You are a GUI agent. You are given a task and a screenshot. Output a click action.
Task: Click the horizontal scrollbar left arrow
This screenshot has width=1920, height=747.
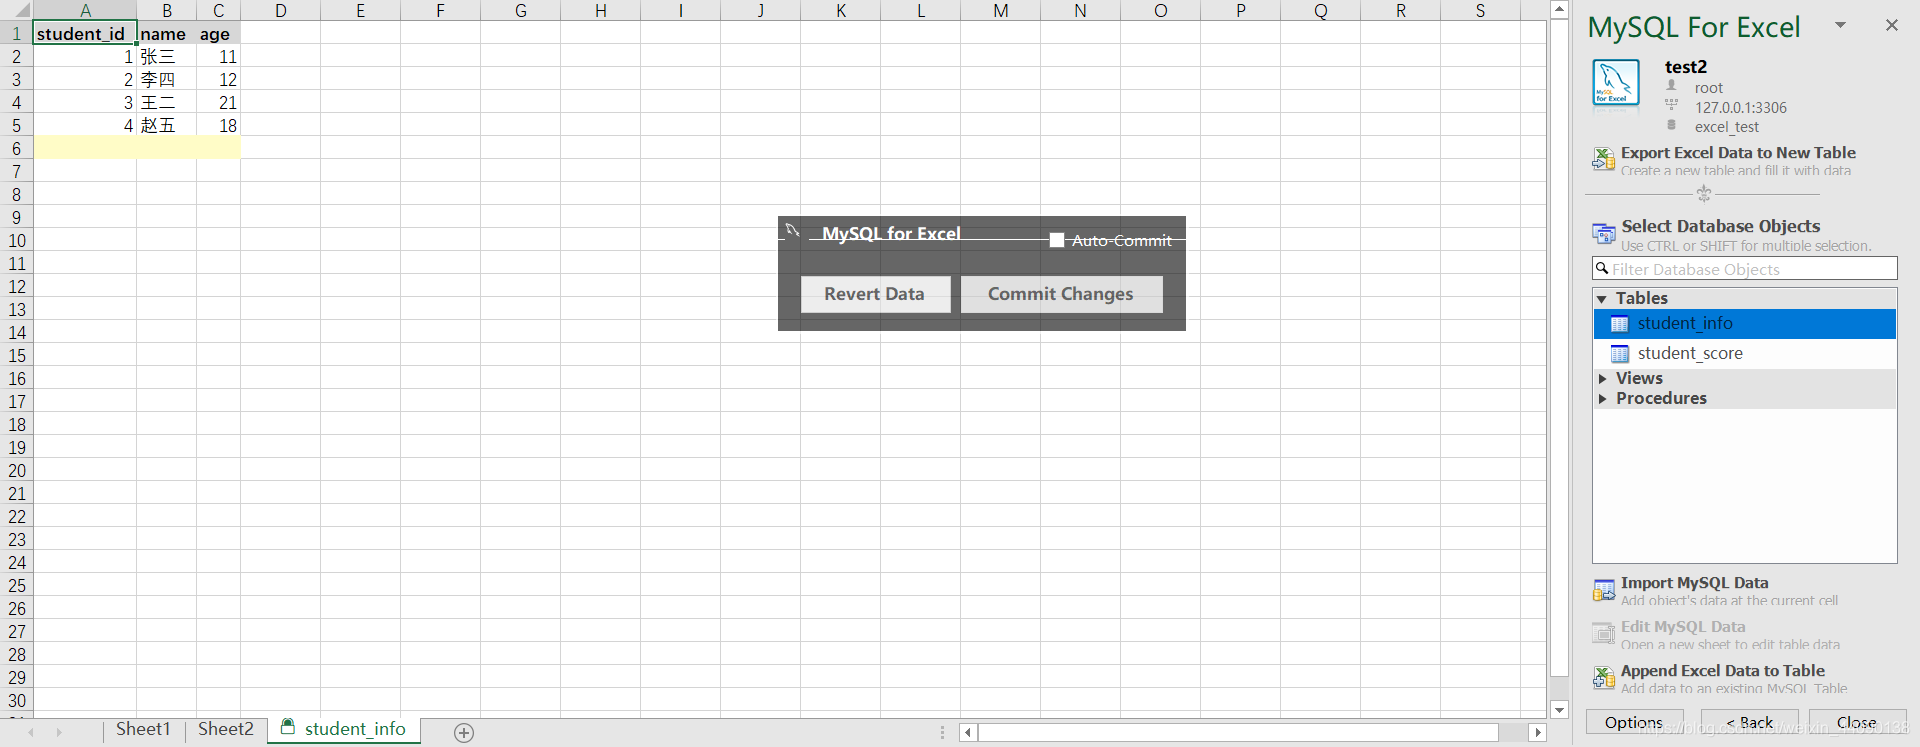coord(968,733)
